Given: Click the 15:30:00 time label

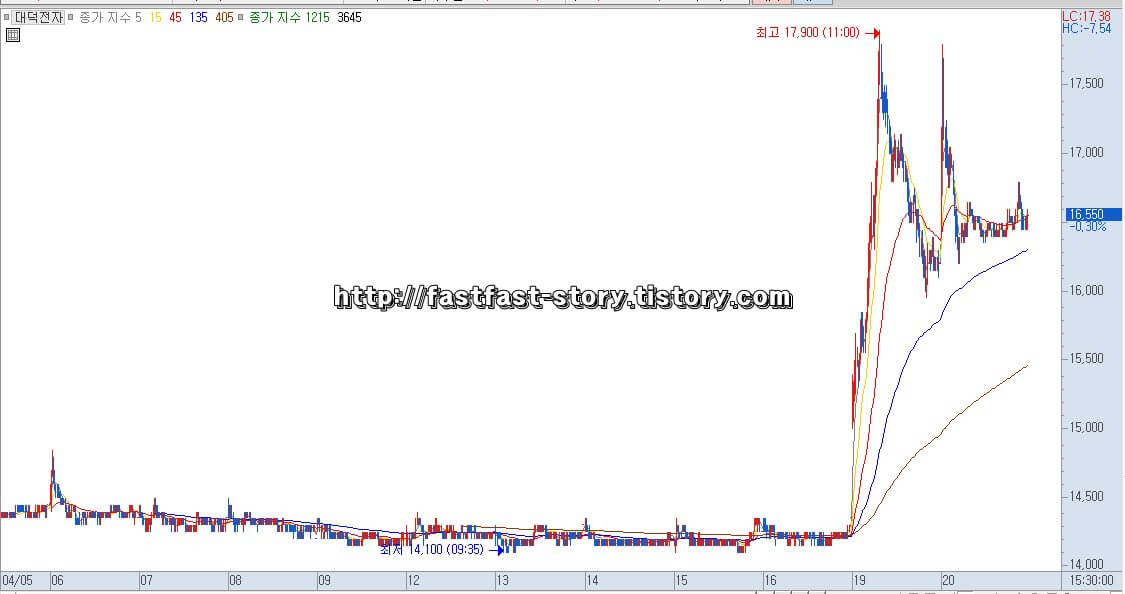Looking at the screenshot, I should point(1091,580).
